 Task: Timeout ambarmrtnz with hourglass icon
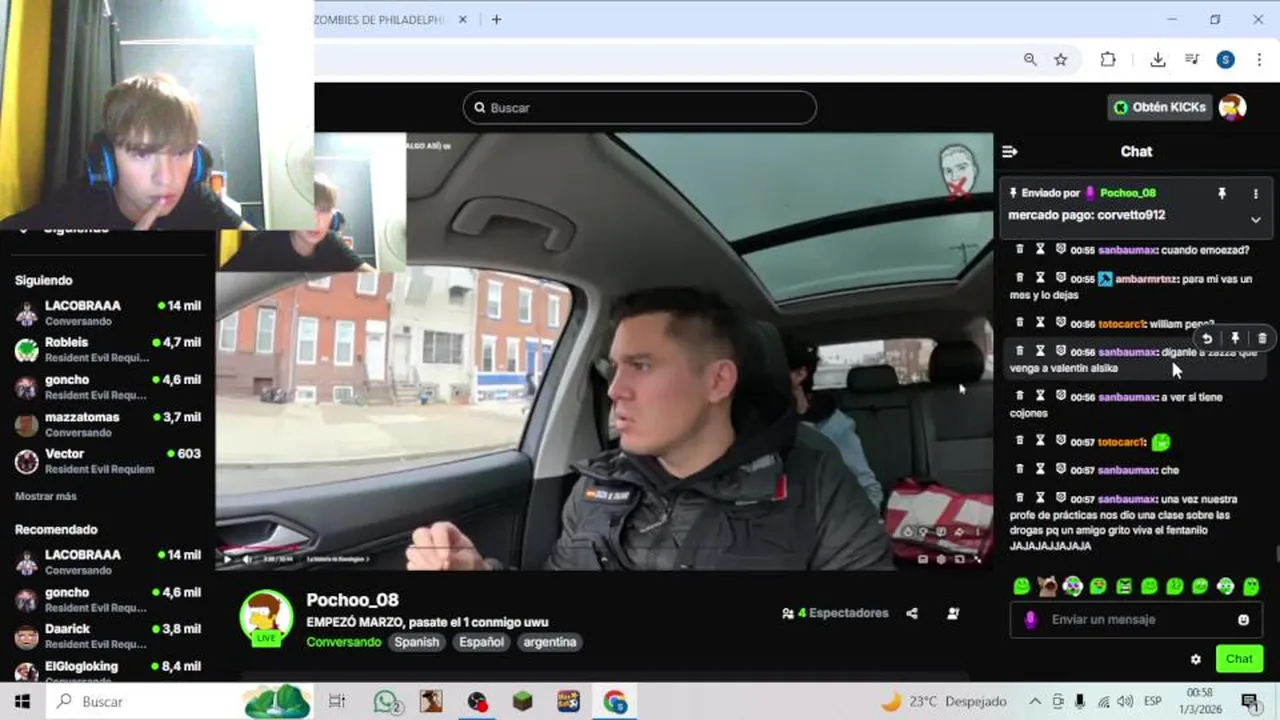(1040, 277)
